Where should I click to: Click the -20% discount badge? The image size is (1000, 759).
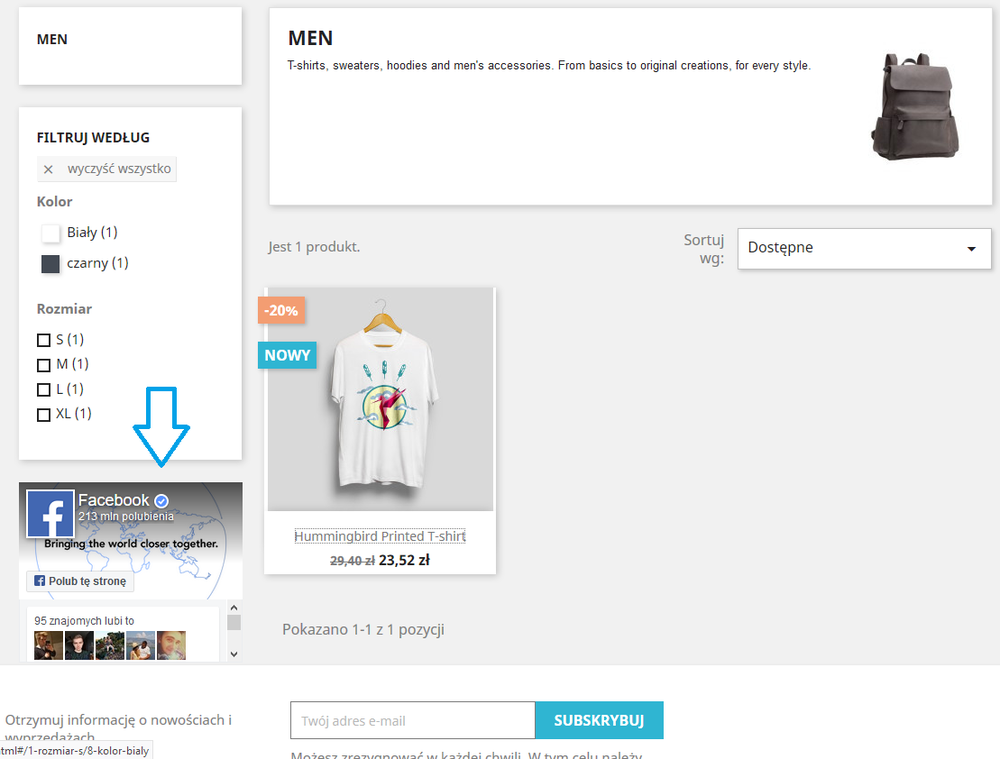[x=281, y=311]
